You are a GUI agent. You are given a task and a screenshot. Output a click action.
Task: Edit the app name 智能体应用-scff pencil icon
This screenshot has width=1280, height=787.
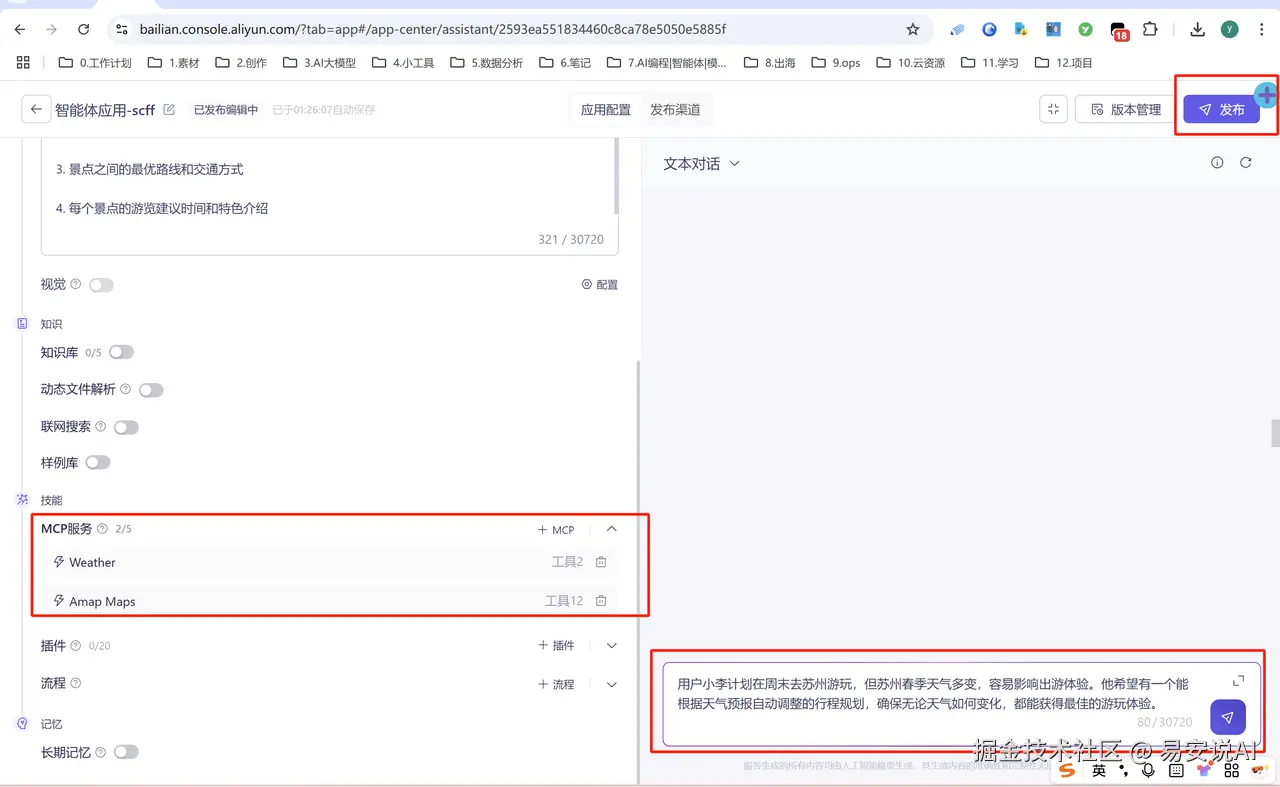point(169,110)
